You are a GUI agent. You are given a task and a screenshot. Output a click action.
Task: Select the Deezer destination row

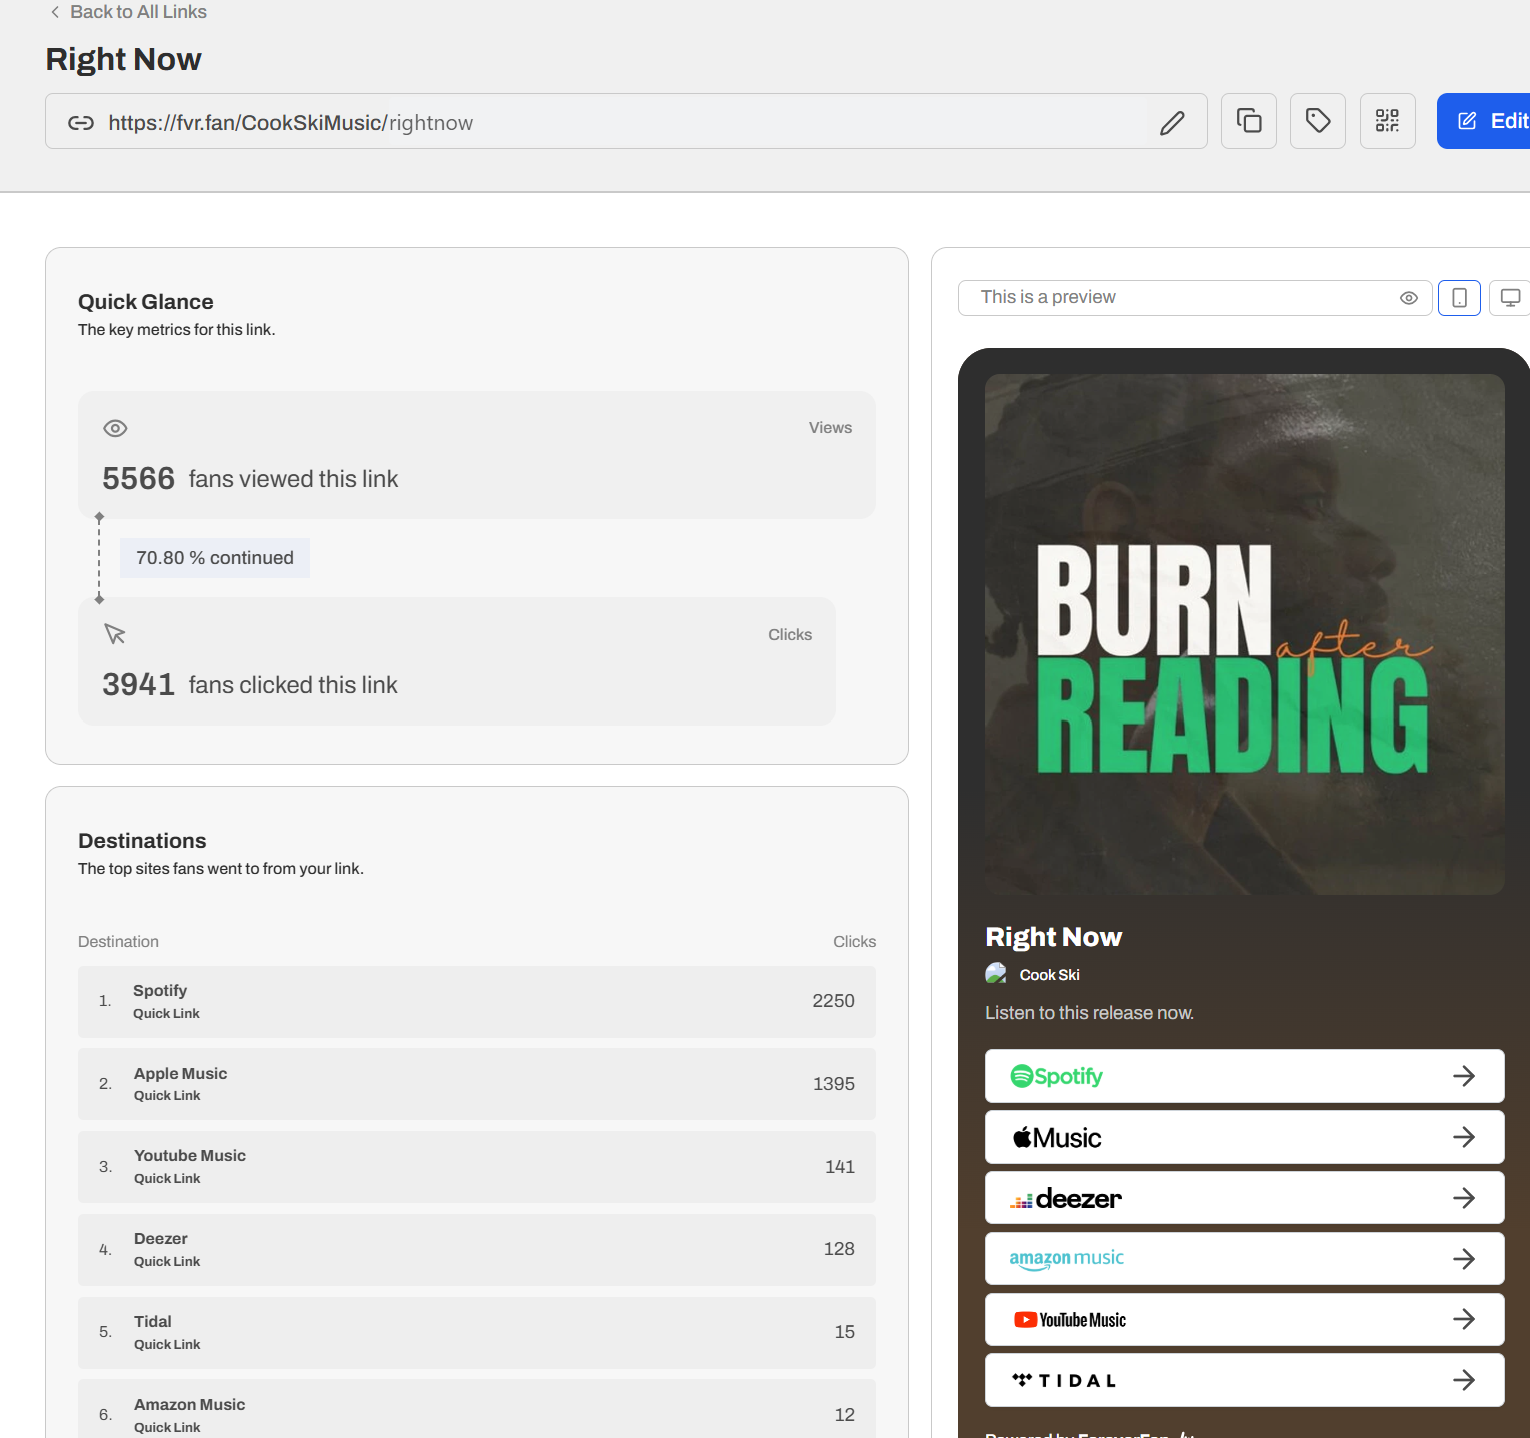tap(477, 1250)
